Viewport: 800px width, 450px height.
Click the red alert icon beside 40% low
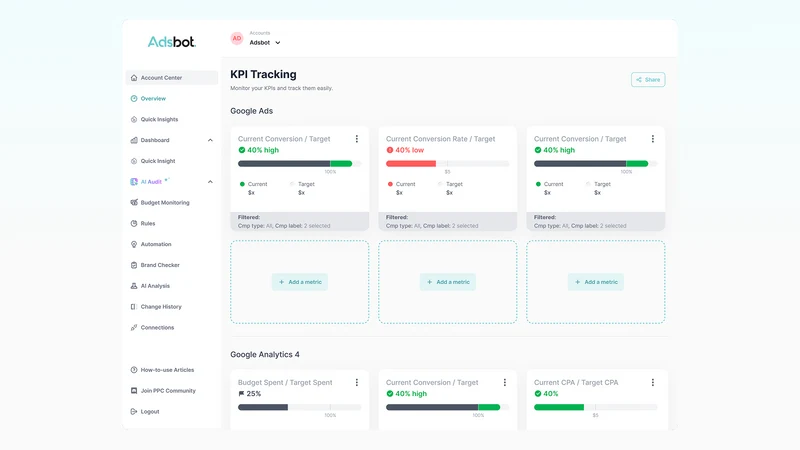pos(390,150)
